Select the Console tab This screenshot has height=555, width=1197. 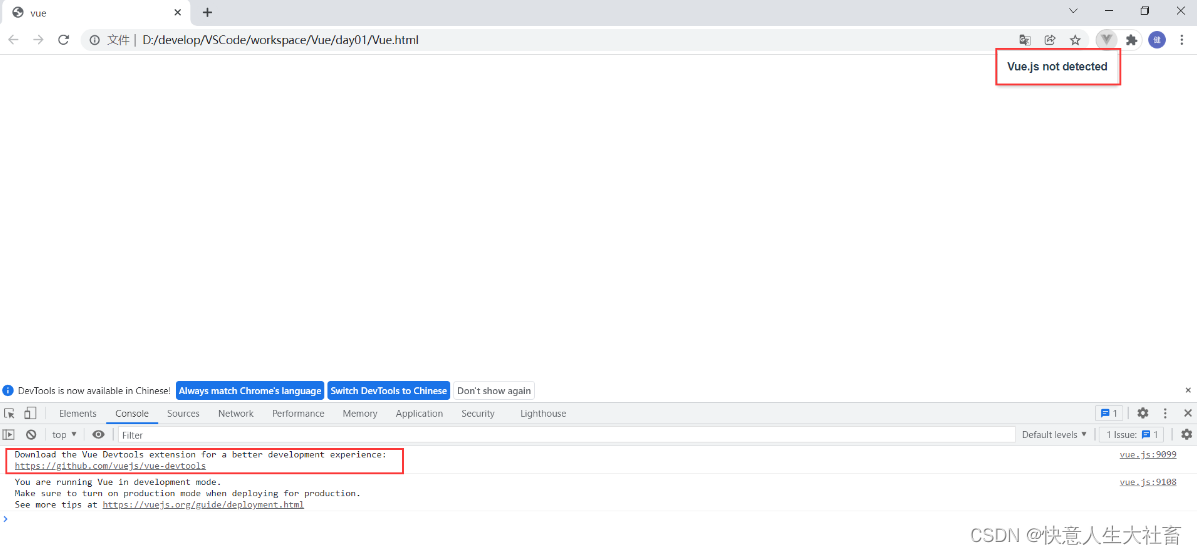click(132, 413)
